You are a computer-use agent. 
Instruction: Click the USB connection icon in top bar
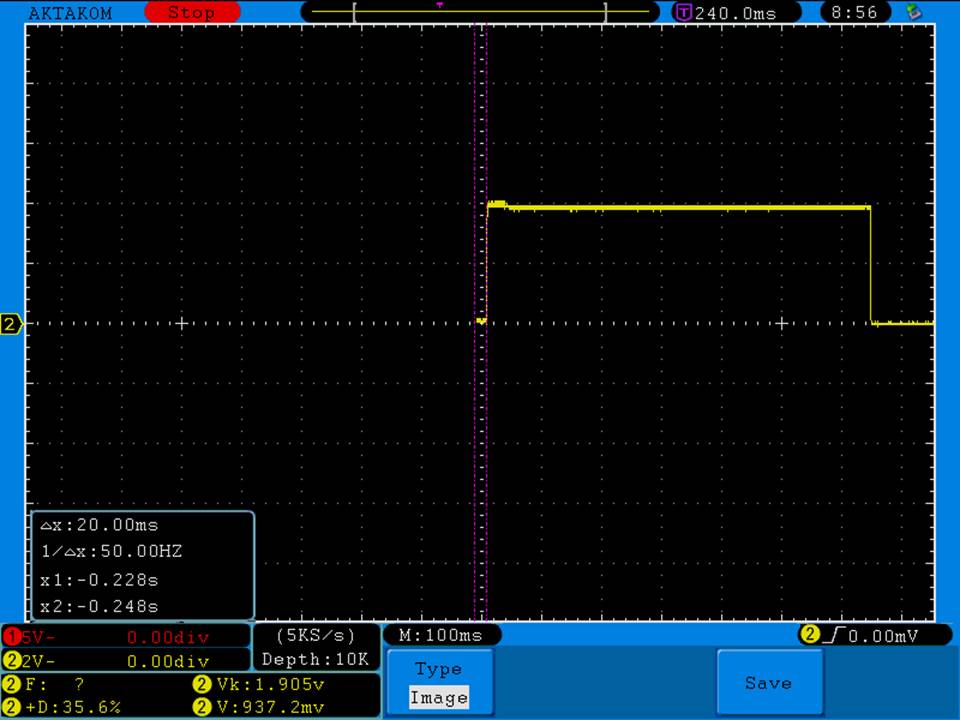[x=913, y=13]
